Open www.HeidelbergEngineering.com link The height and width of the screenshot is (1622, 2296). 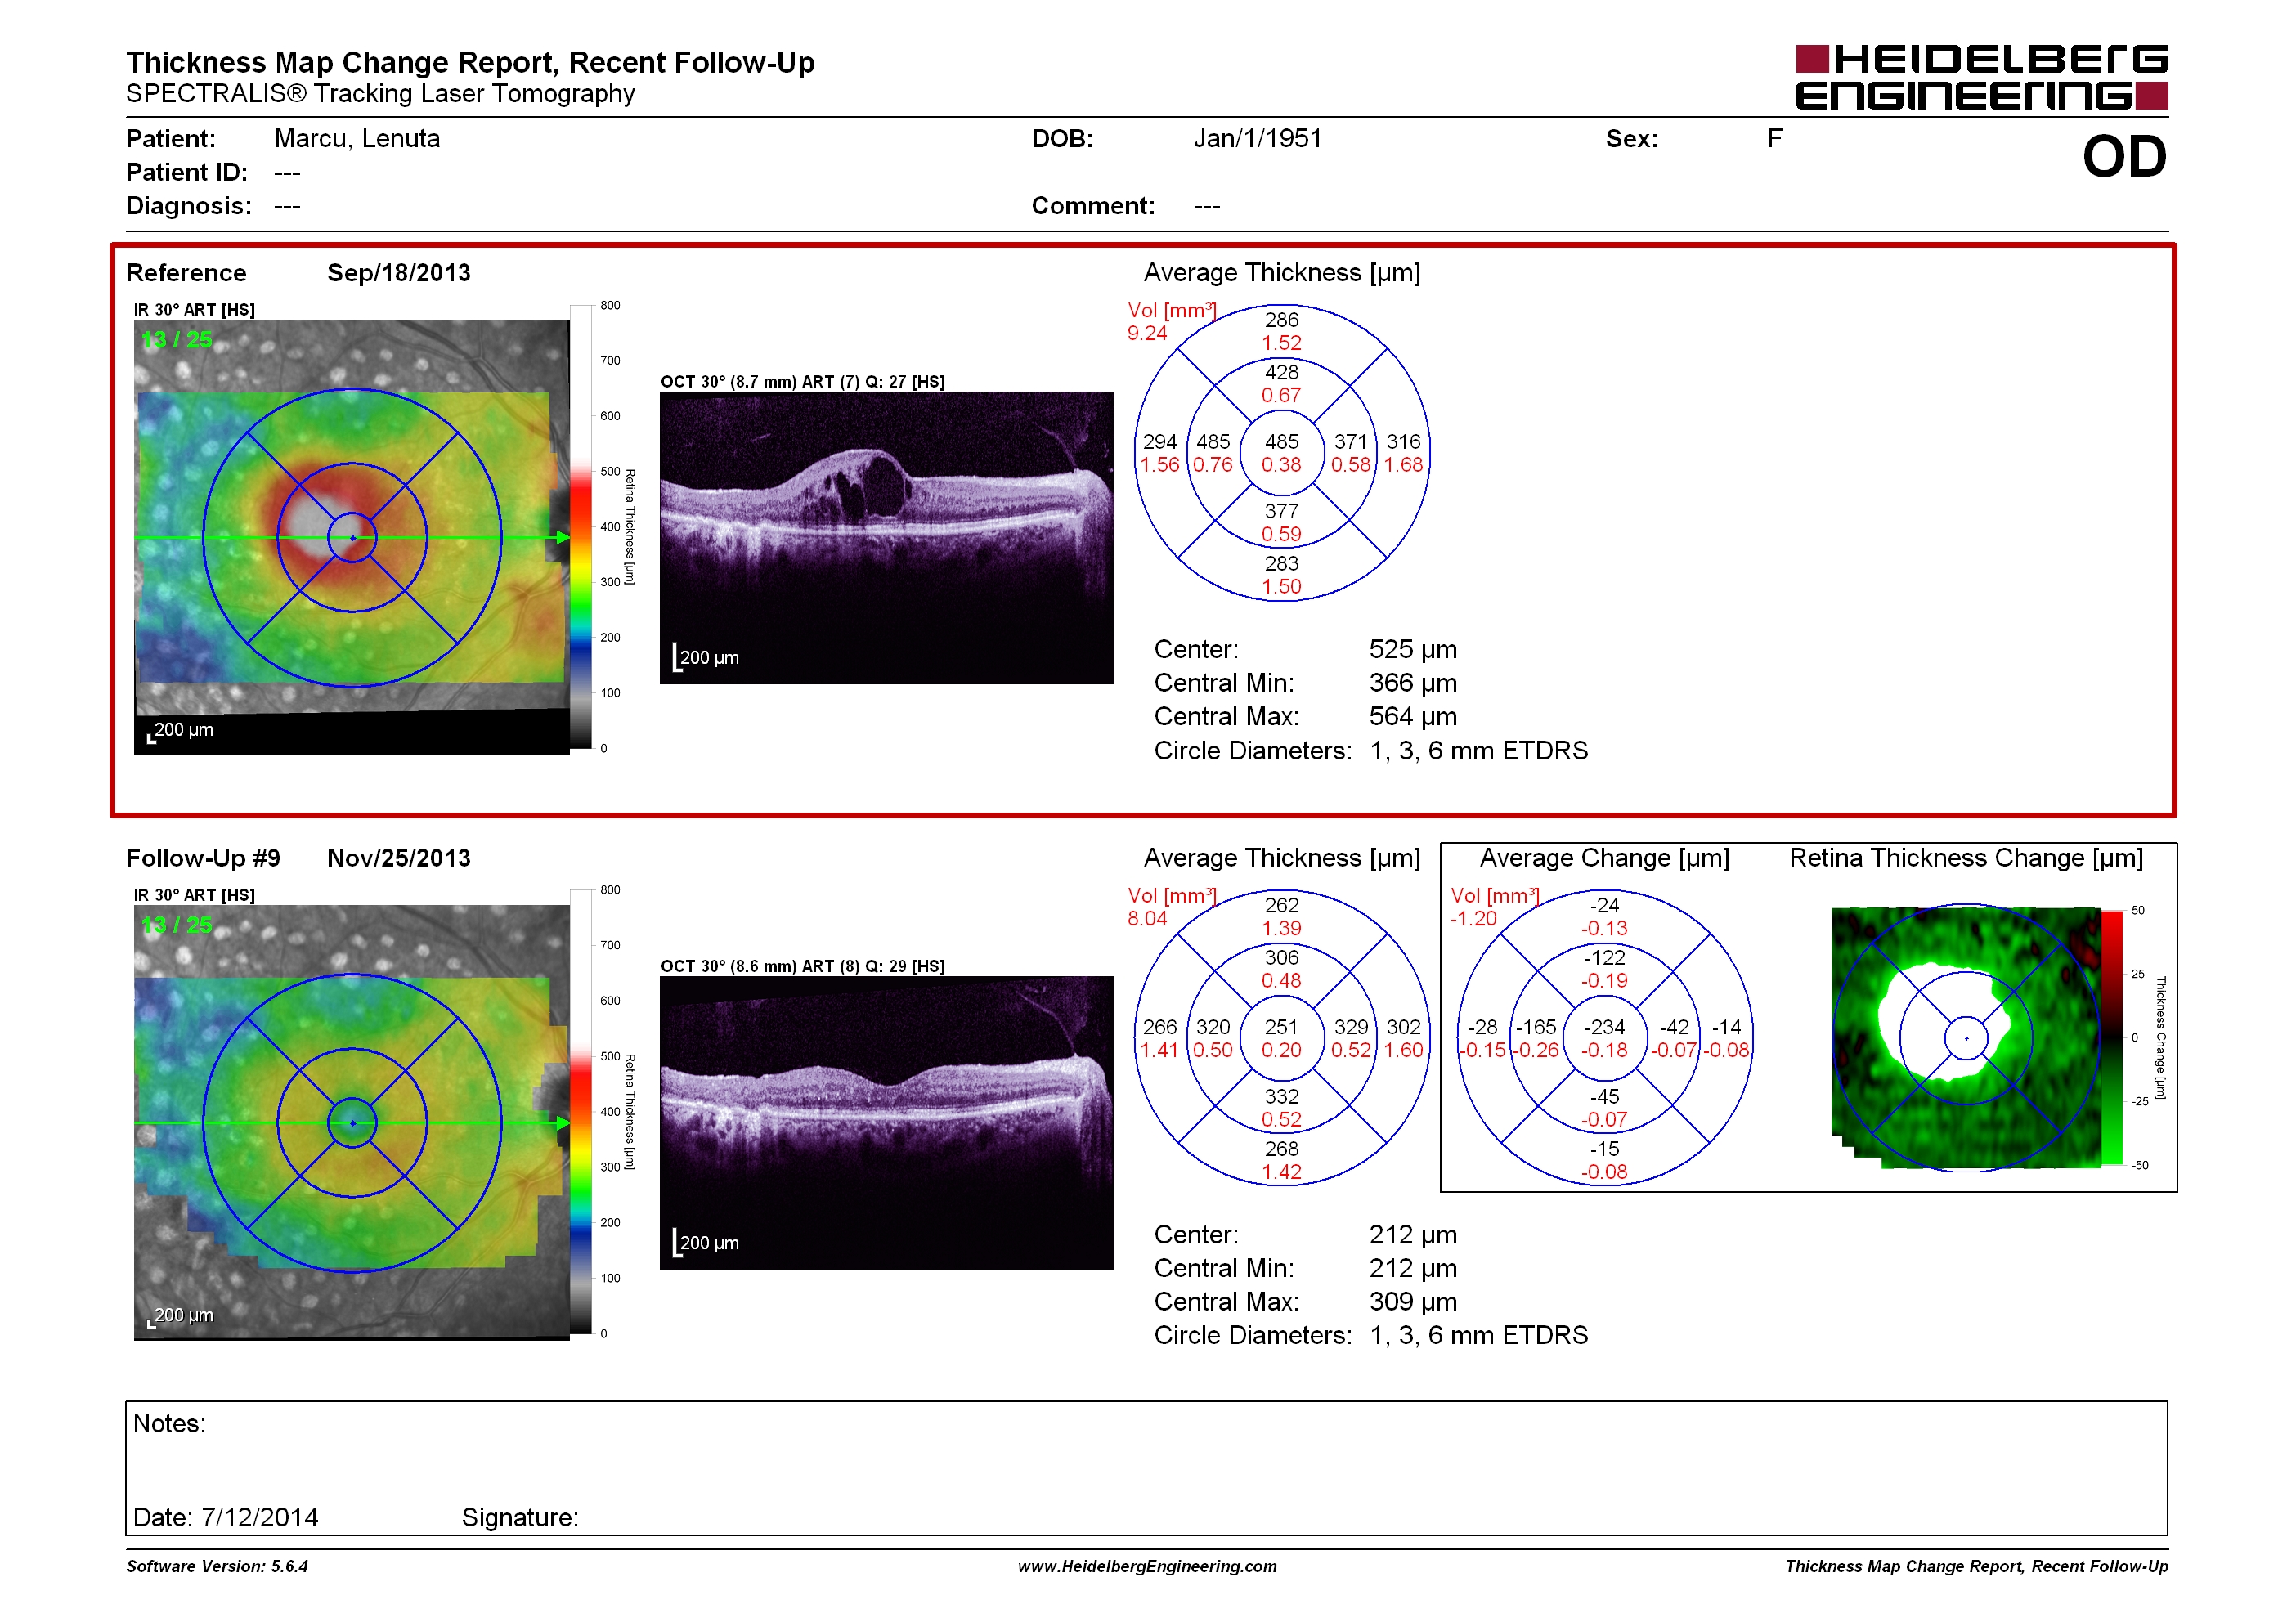pyautogui.click(x=1147, y=1566)
